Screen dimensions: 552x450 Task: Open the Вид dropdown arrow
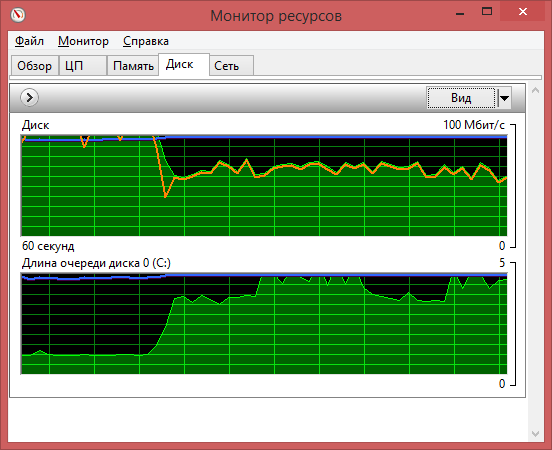coord(504,98)
